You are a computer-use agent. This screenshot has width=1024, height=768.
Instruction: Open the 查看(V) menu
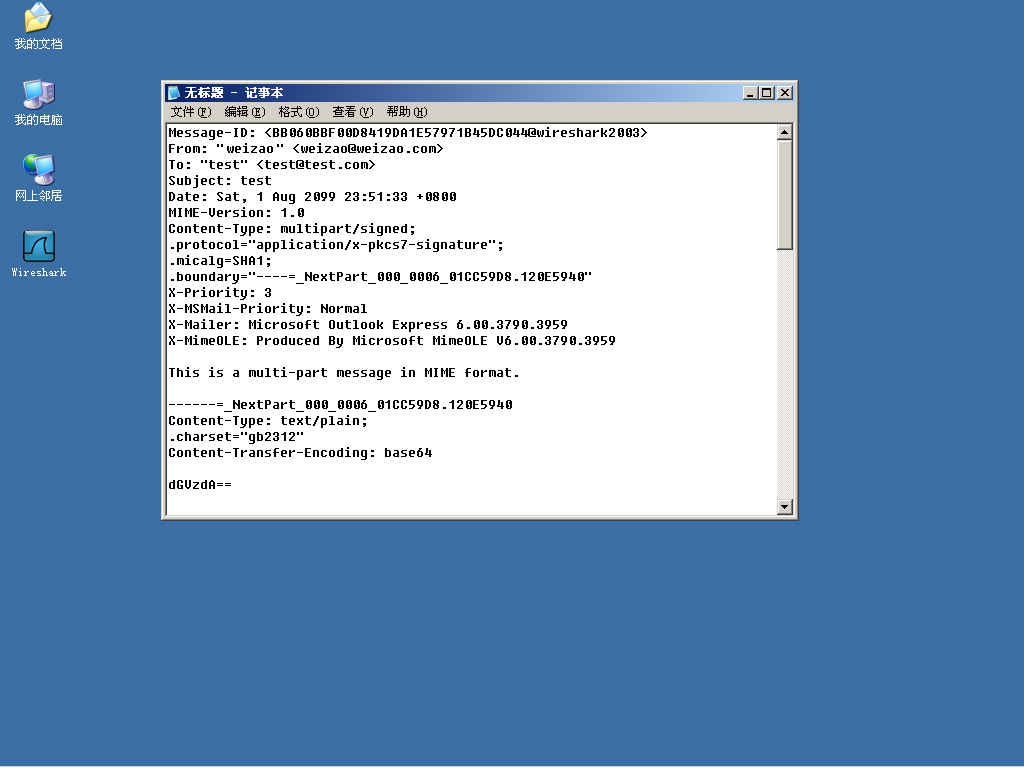[x=353, y=112]
